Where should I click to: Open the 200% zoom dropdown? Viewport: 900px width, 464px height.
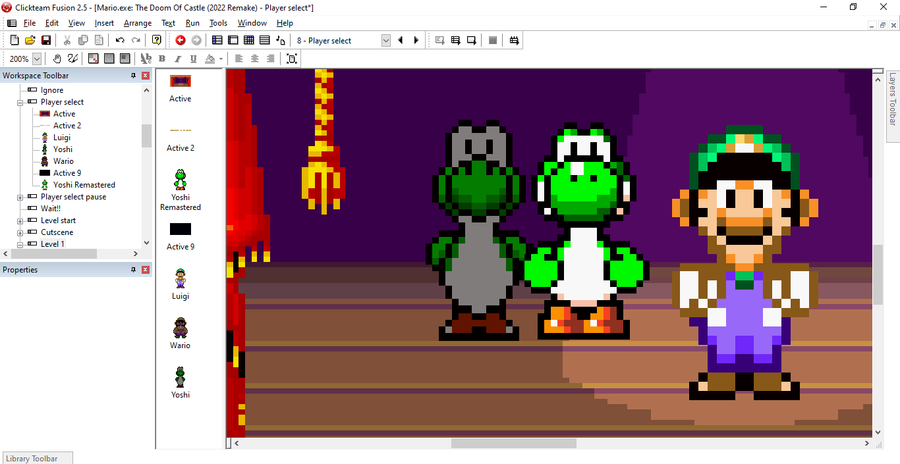(x=37, y=59)
